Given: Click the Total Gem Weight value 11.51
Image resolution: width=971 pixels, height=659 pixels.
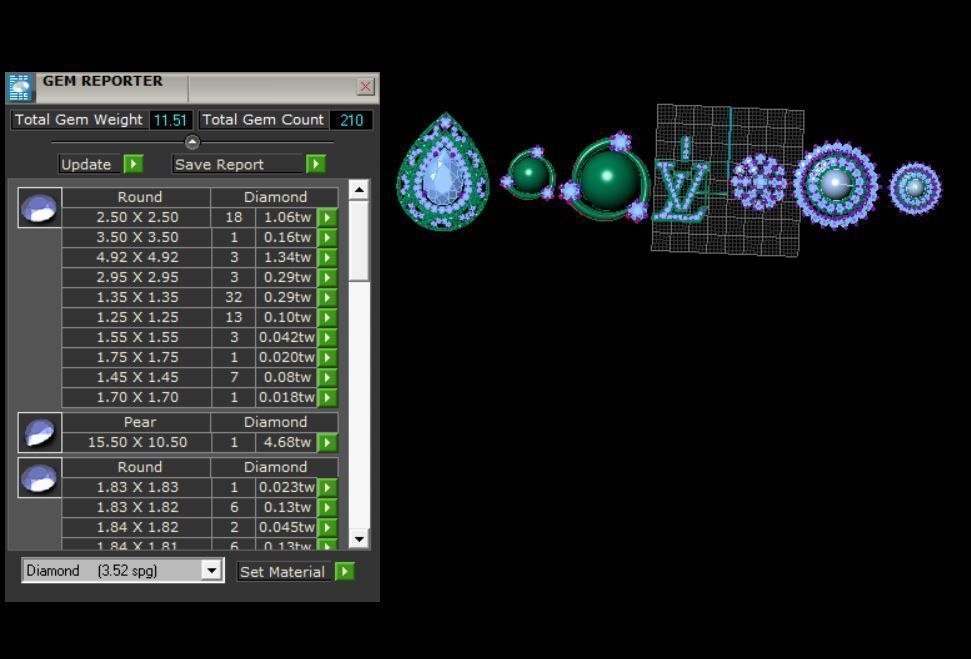Looking at the screenshot, I should 170,120.
